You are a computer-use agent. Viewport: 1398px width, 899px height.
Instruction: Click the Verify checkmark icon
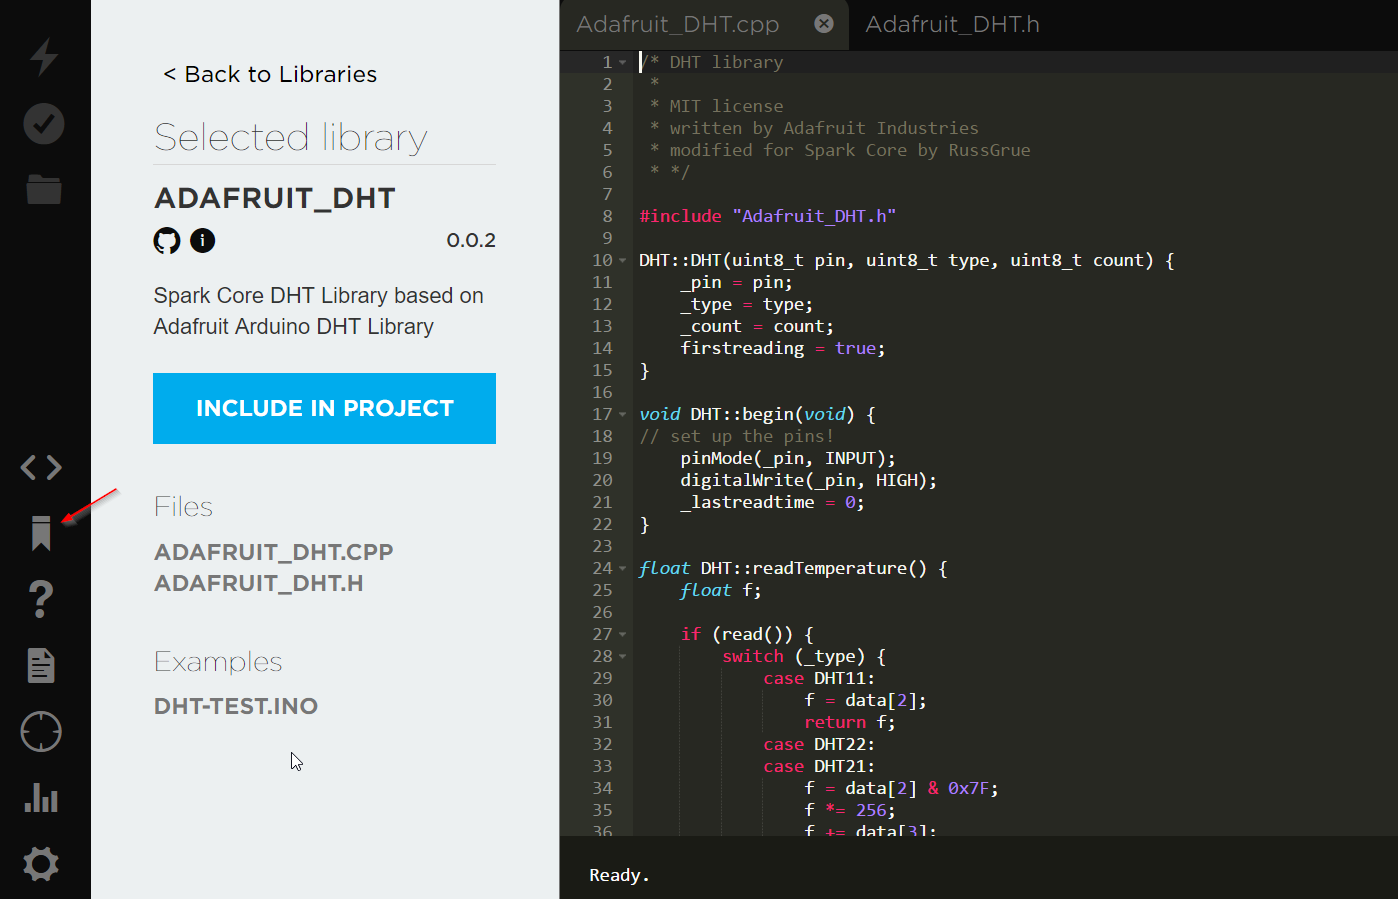(43, 124)
